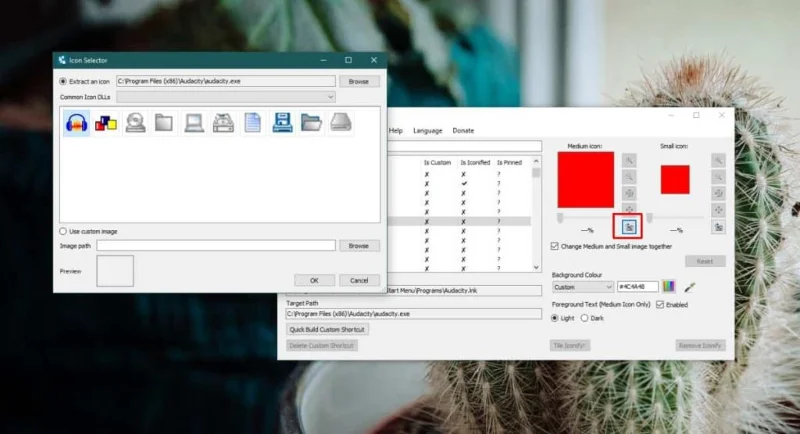The height and width of the screenshot is (434, 800).
Task: Zoom in the Medium icon image
Action: pyautogui.click(x=629, y=161)
